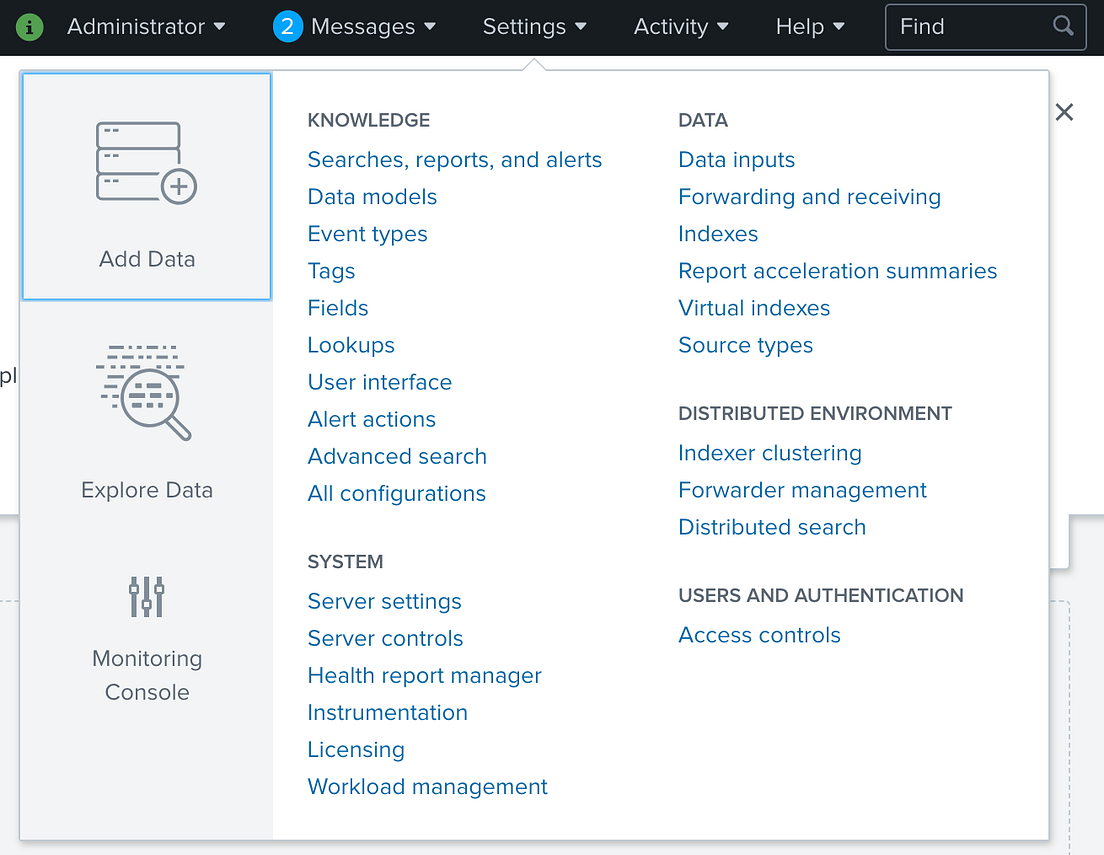Open Indexer clustering

(770, 452)
